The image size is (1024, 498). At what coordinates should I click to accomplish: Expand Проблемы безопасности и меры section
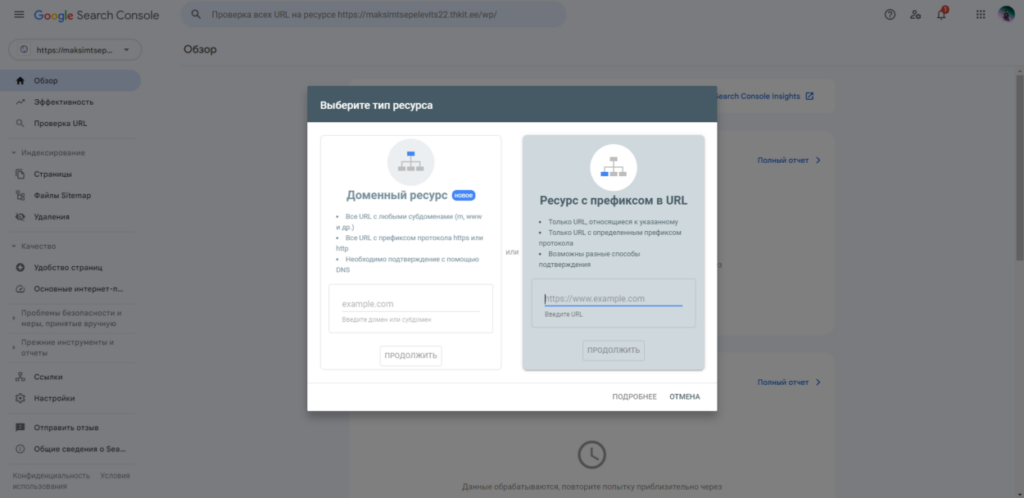14,319
